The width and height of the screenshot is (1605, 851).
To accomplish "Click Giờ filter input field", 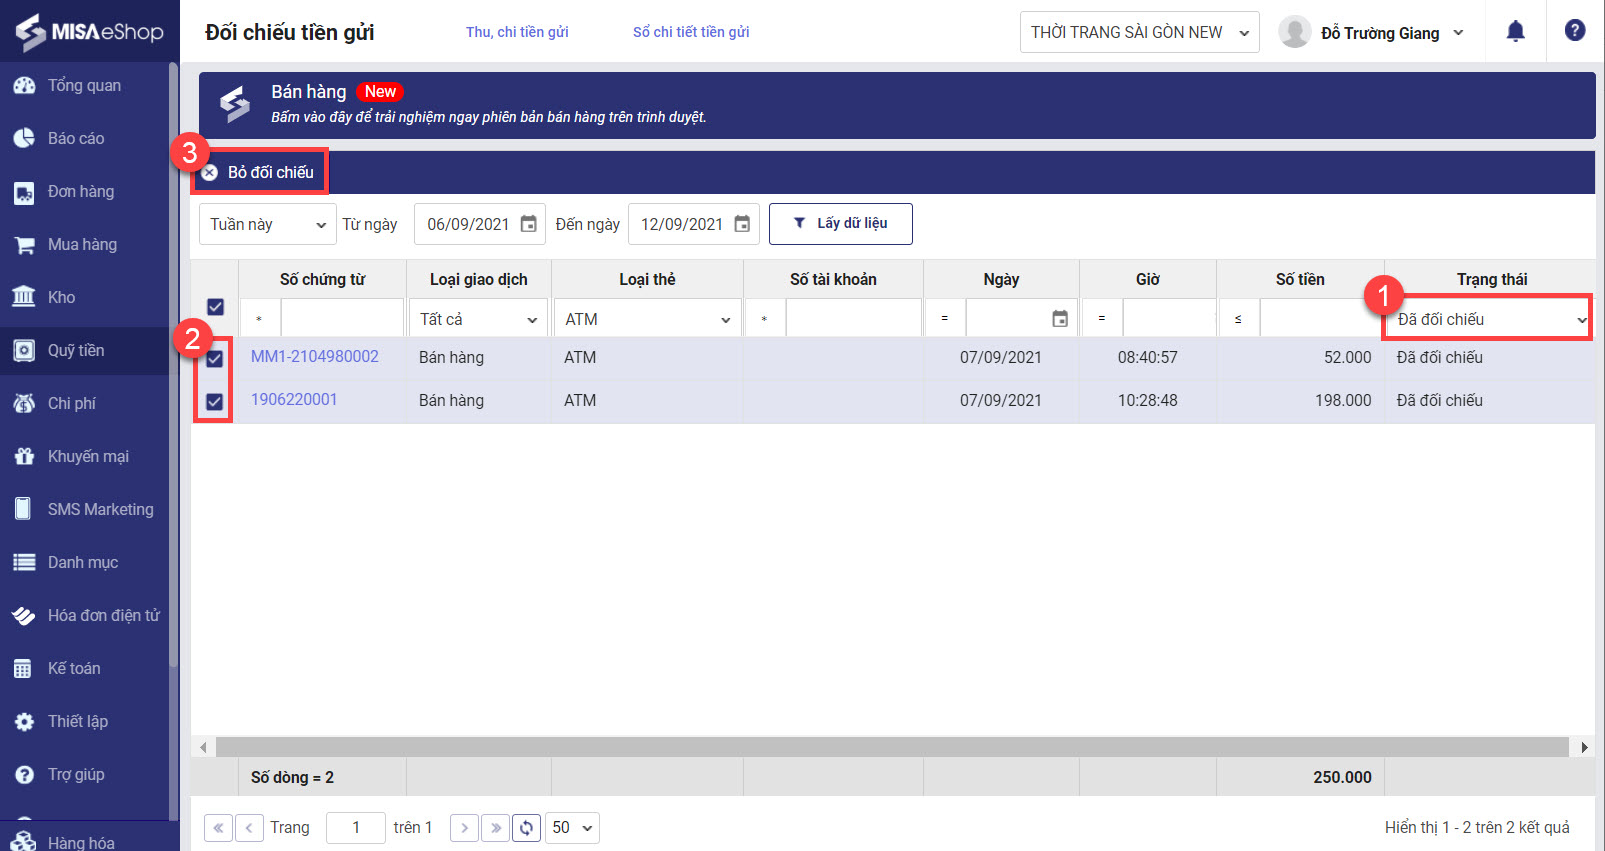I will tap(1169, 319).
